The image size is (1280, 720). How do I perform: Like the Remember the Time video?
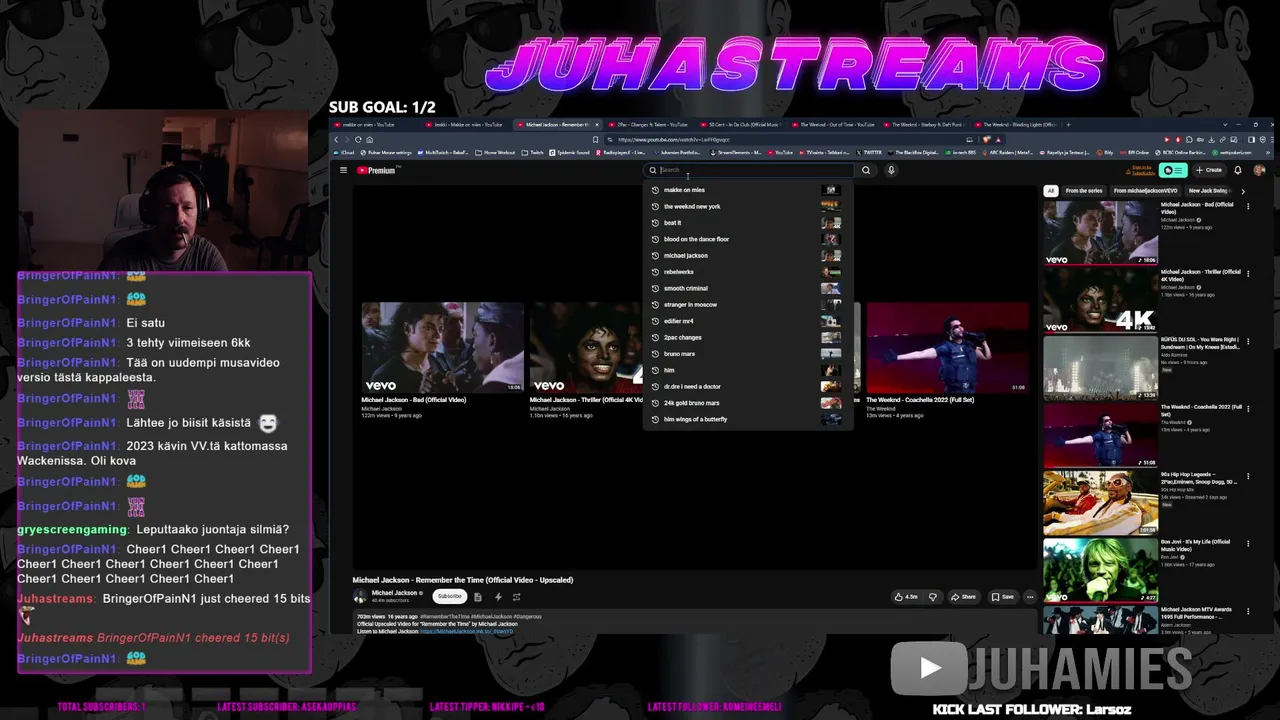pos(907,597)
